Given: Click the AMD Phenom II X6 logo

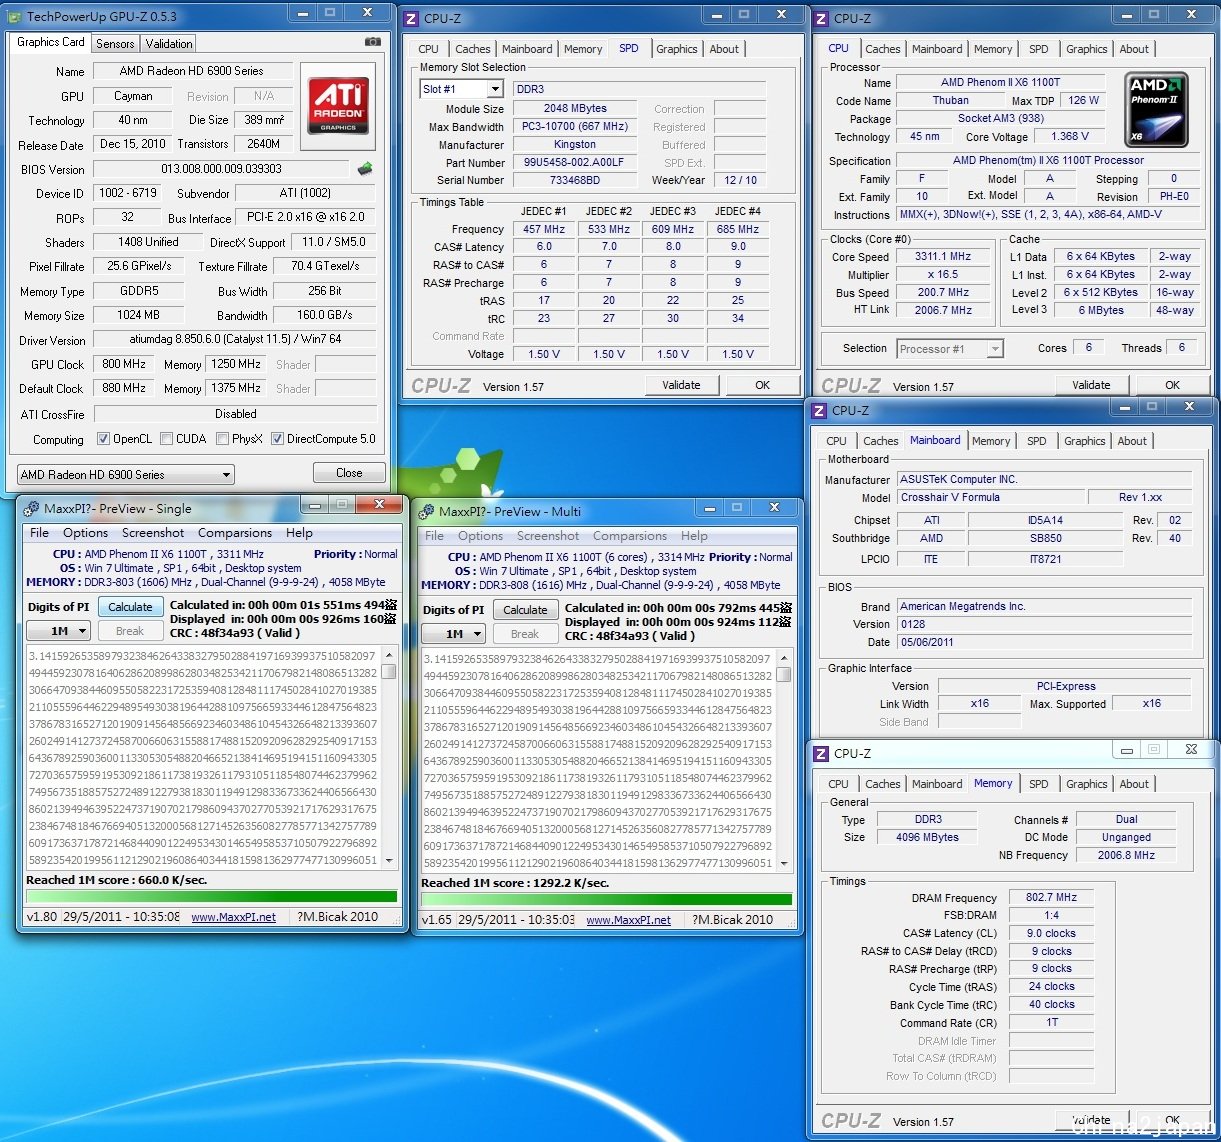Looking at the screenshot, I should pyautogui.click(x=1156, y=108).
